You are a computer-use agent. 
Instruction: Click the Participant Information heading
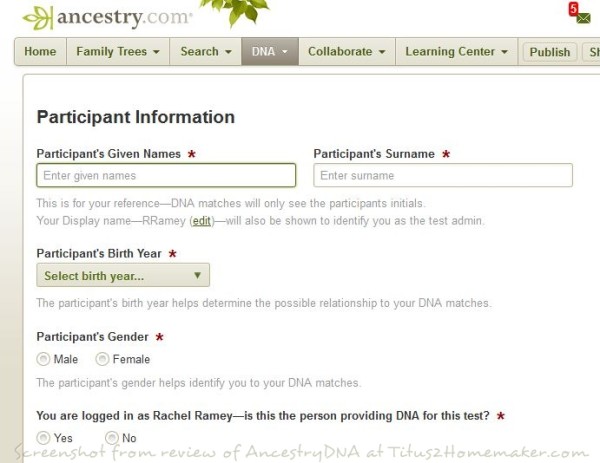point(135,117)
